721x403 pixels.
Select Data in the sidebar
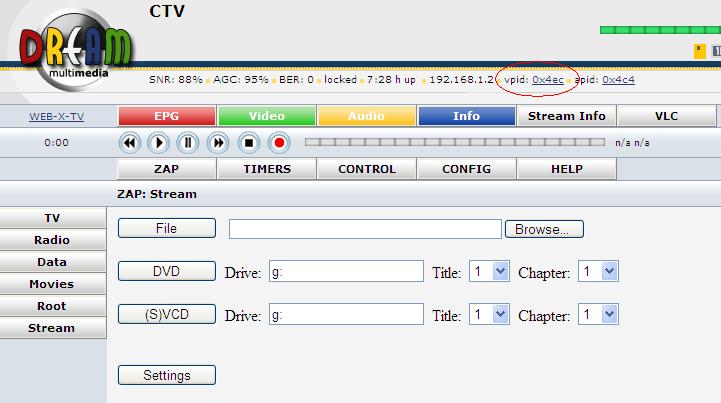pos(52,262)
